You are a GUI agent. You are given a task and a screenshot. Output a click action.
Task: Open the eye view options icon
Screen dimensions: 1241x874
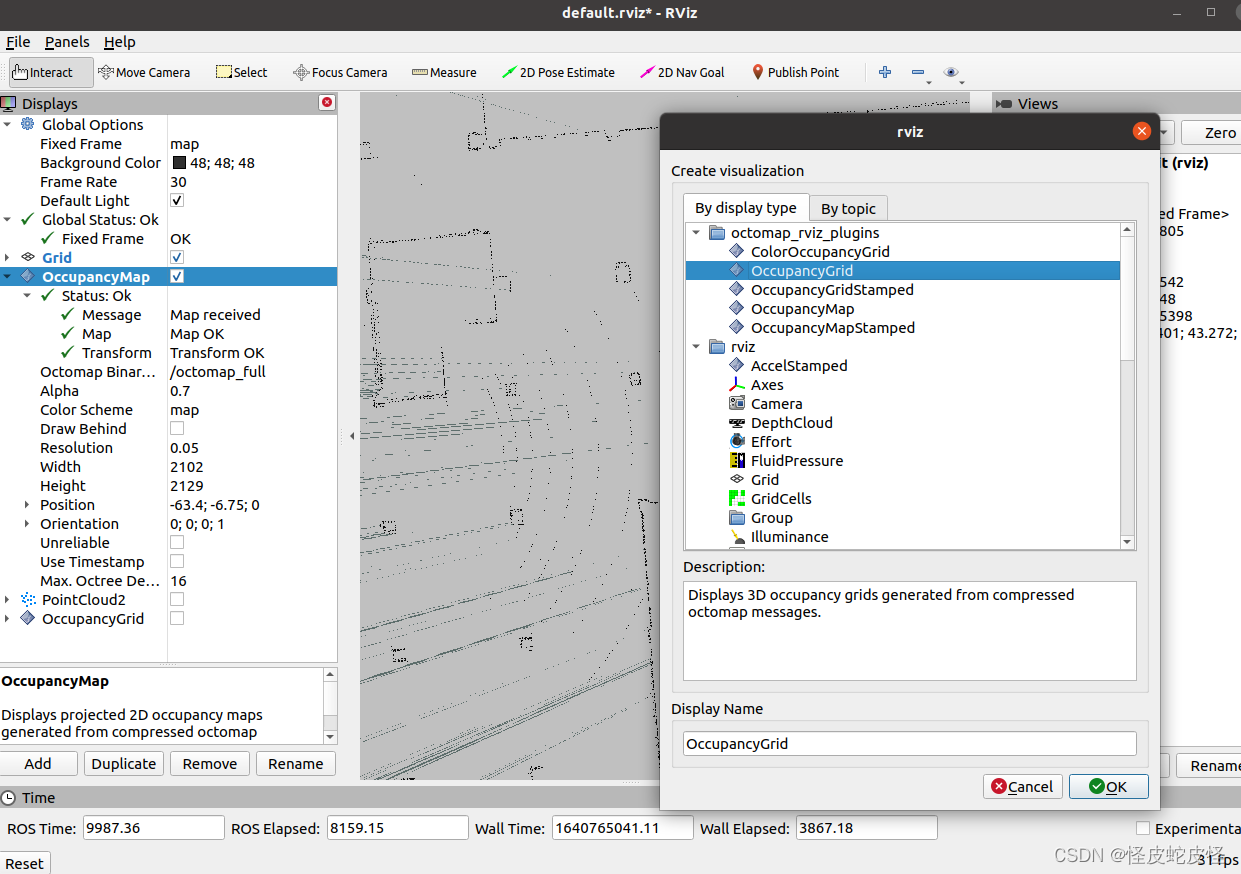(951, 72)
